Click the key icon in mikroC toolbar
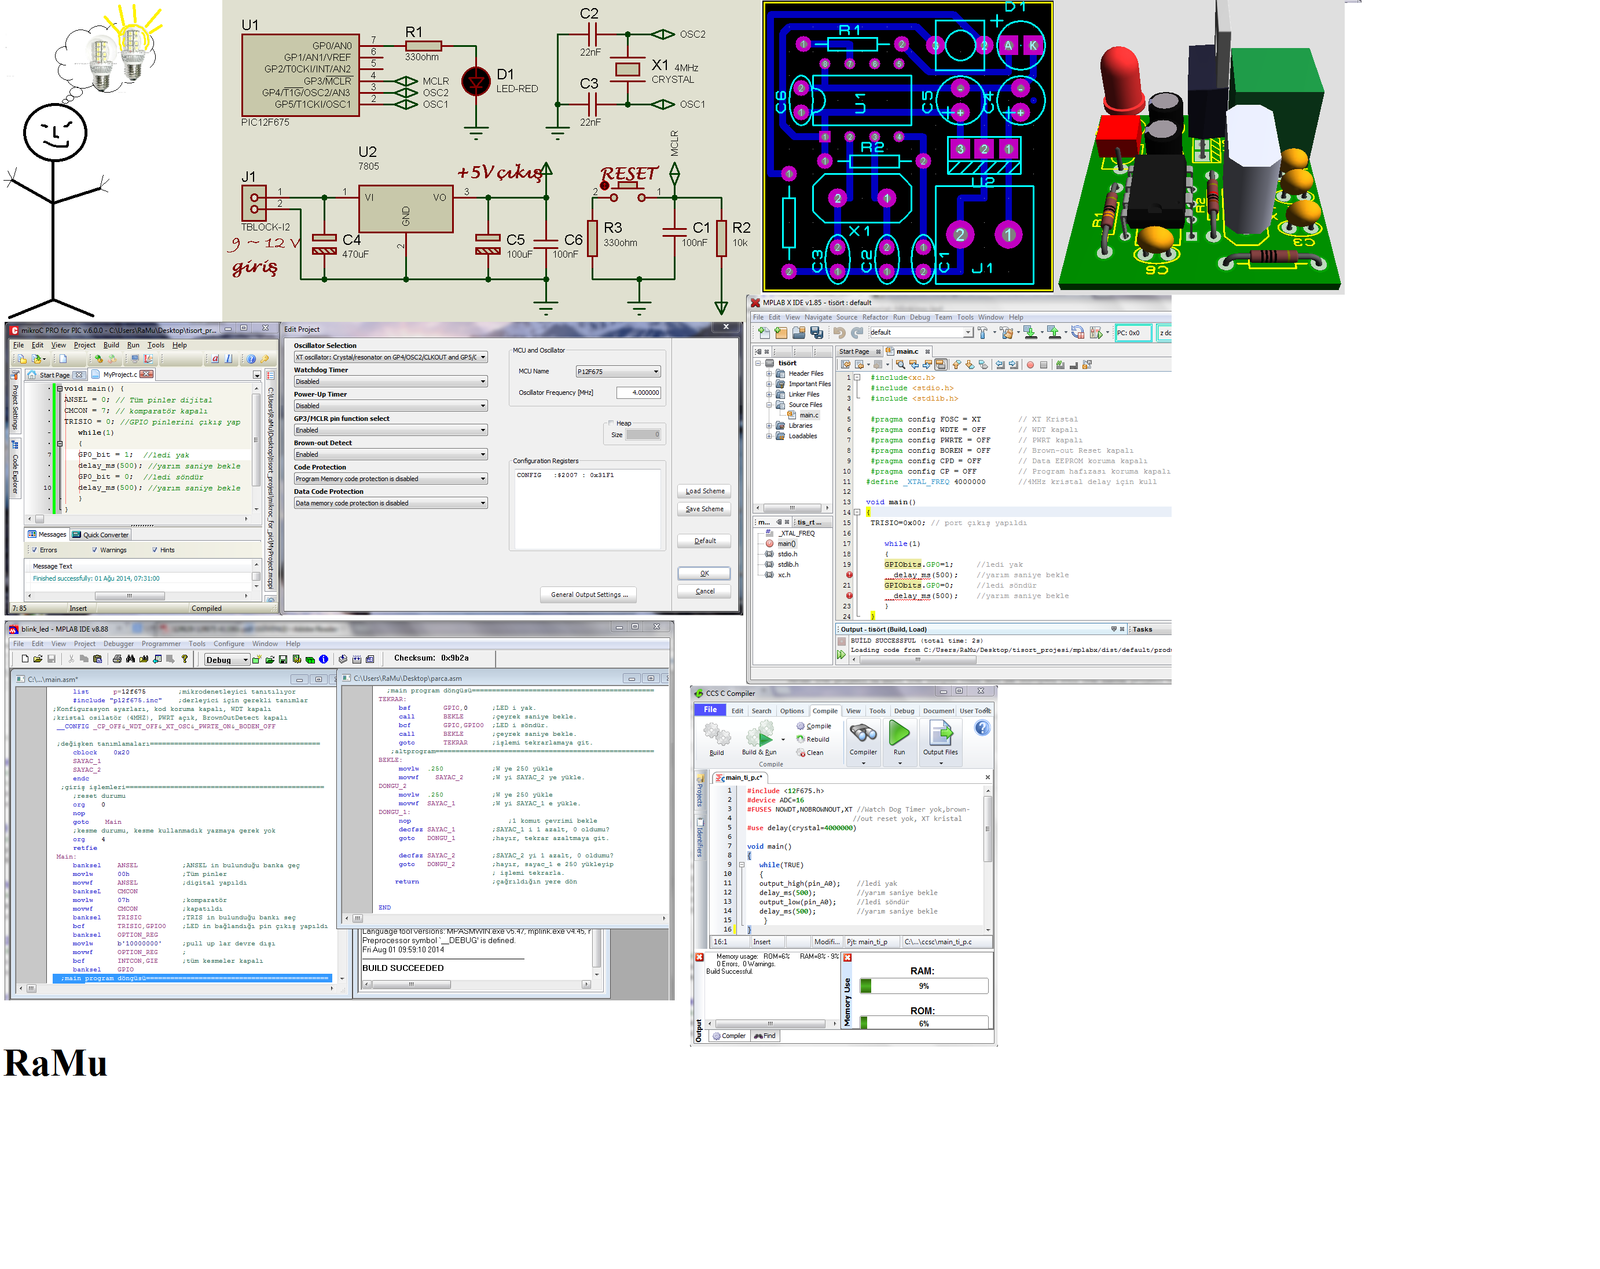Image resolution: width=1600 pixels, height=1269 pixels. (266, 359)
